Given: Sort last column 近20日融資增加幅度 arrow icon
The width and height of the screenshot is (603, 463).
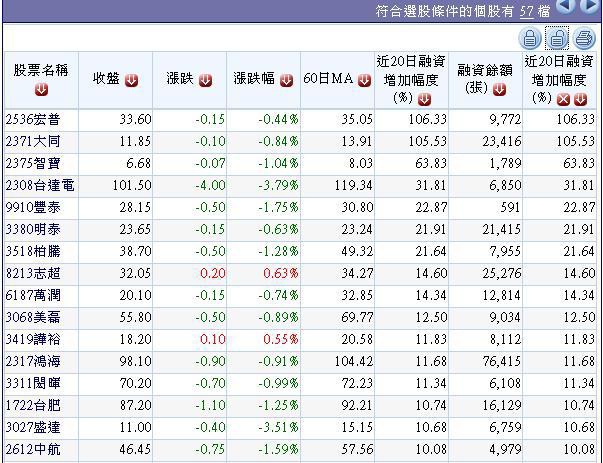Looking at the screenshot, I should [580, 100].
